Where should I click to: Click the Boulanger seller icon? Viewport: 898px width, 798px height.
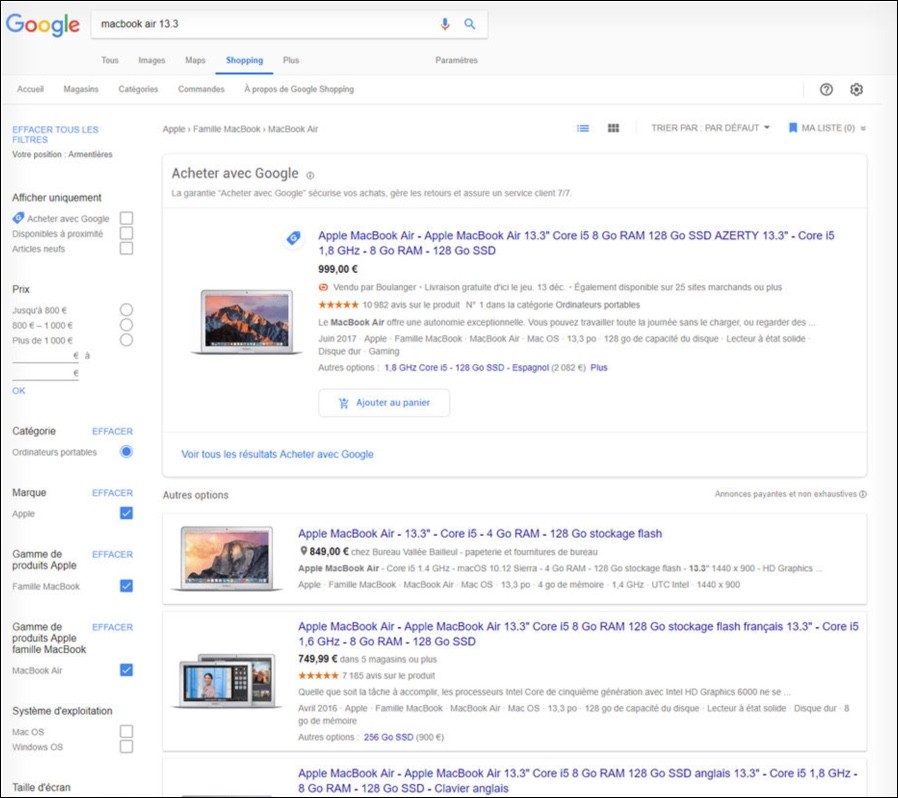pyautogui.click(x=323, y=287)
